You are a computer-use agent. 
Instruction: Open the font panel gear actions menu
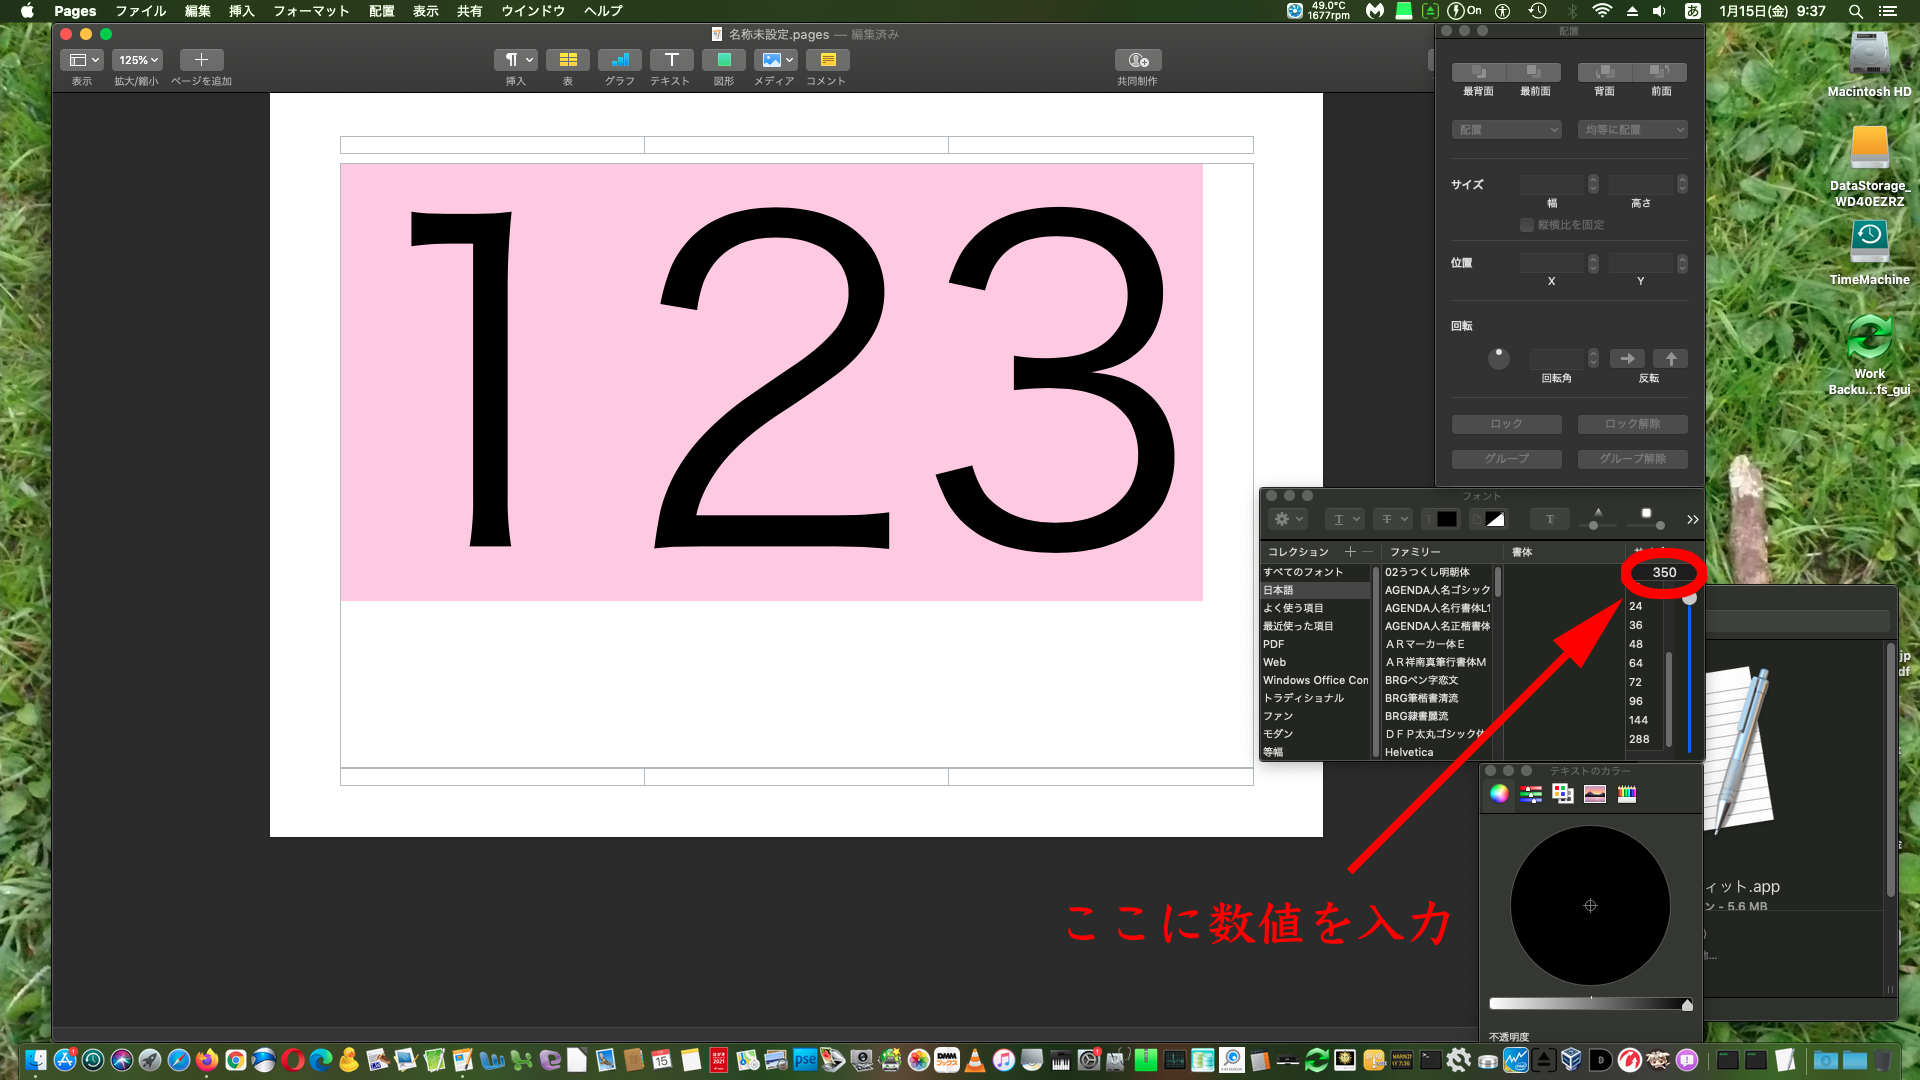(1286, 519)
